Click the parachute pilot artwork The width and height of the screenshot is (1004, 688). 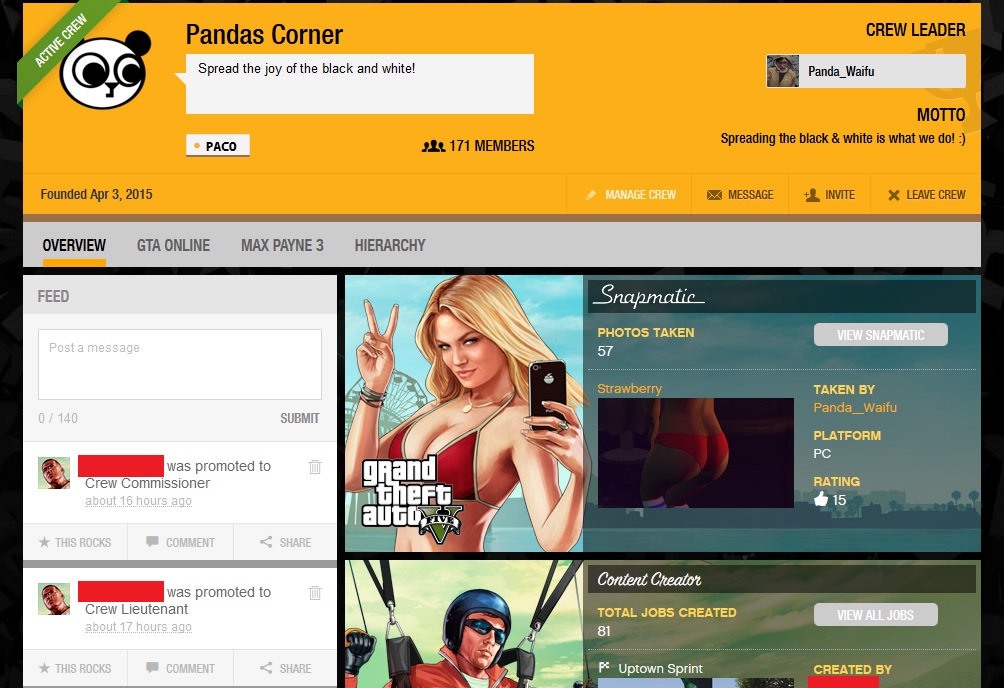464,624
